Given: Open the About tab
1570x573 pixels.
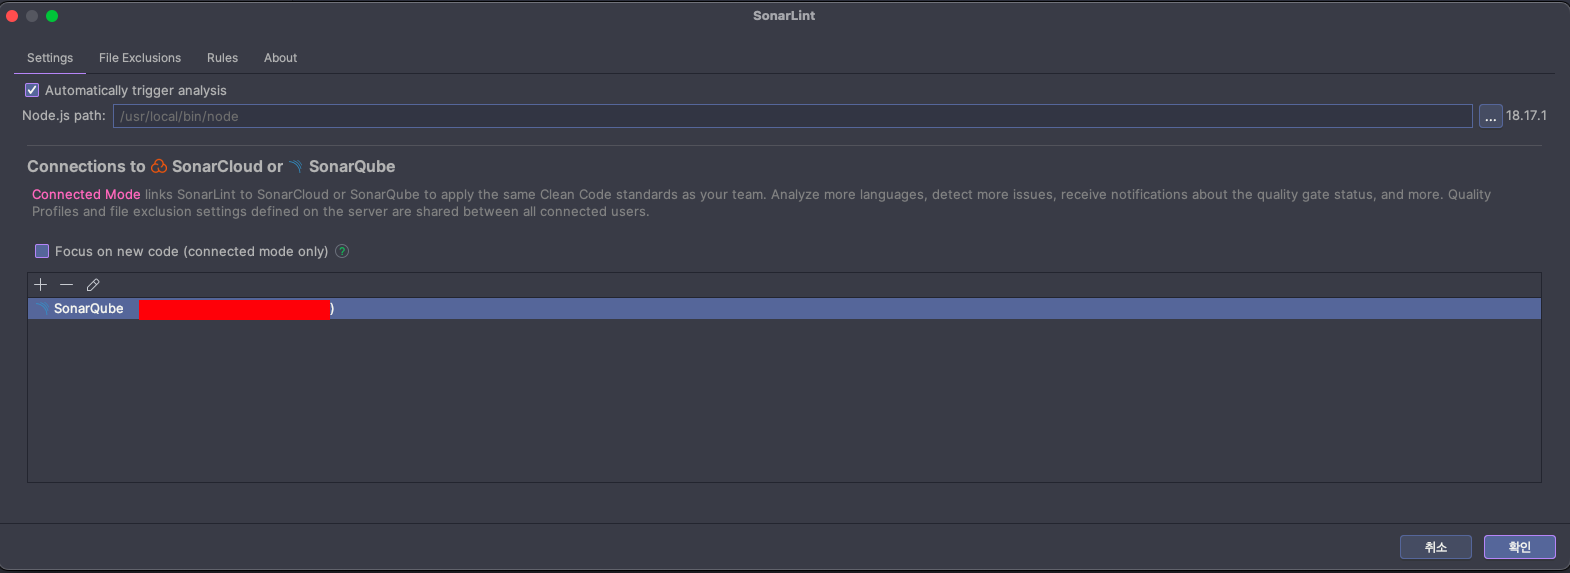Looking at the screenshot, I should click(x=280, y=58).
